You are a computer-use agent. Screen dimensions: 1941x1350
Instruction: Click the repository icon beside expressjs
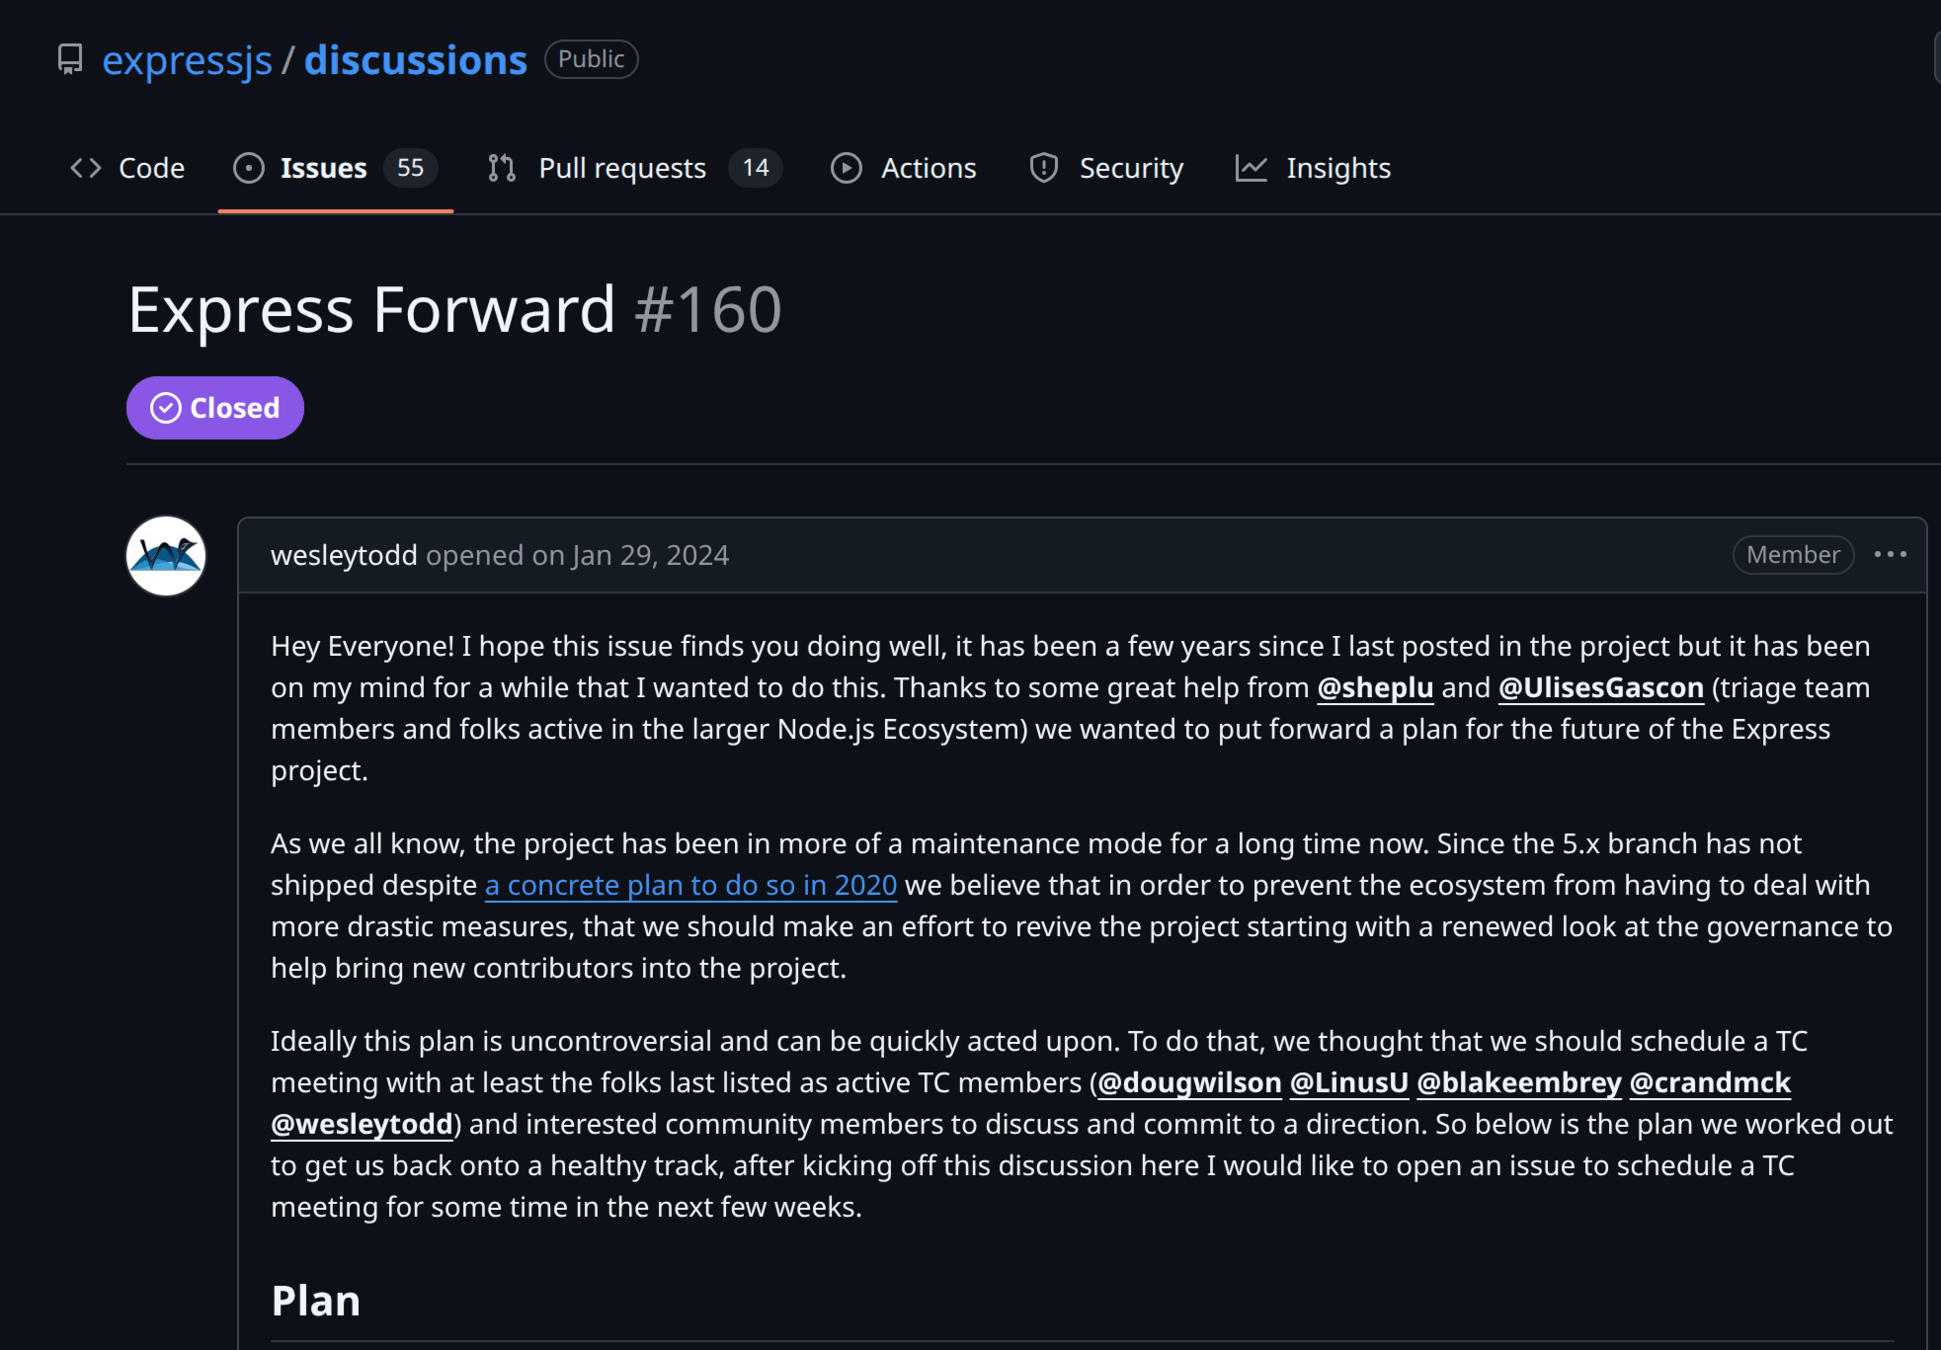coord(70,59)
